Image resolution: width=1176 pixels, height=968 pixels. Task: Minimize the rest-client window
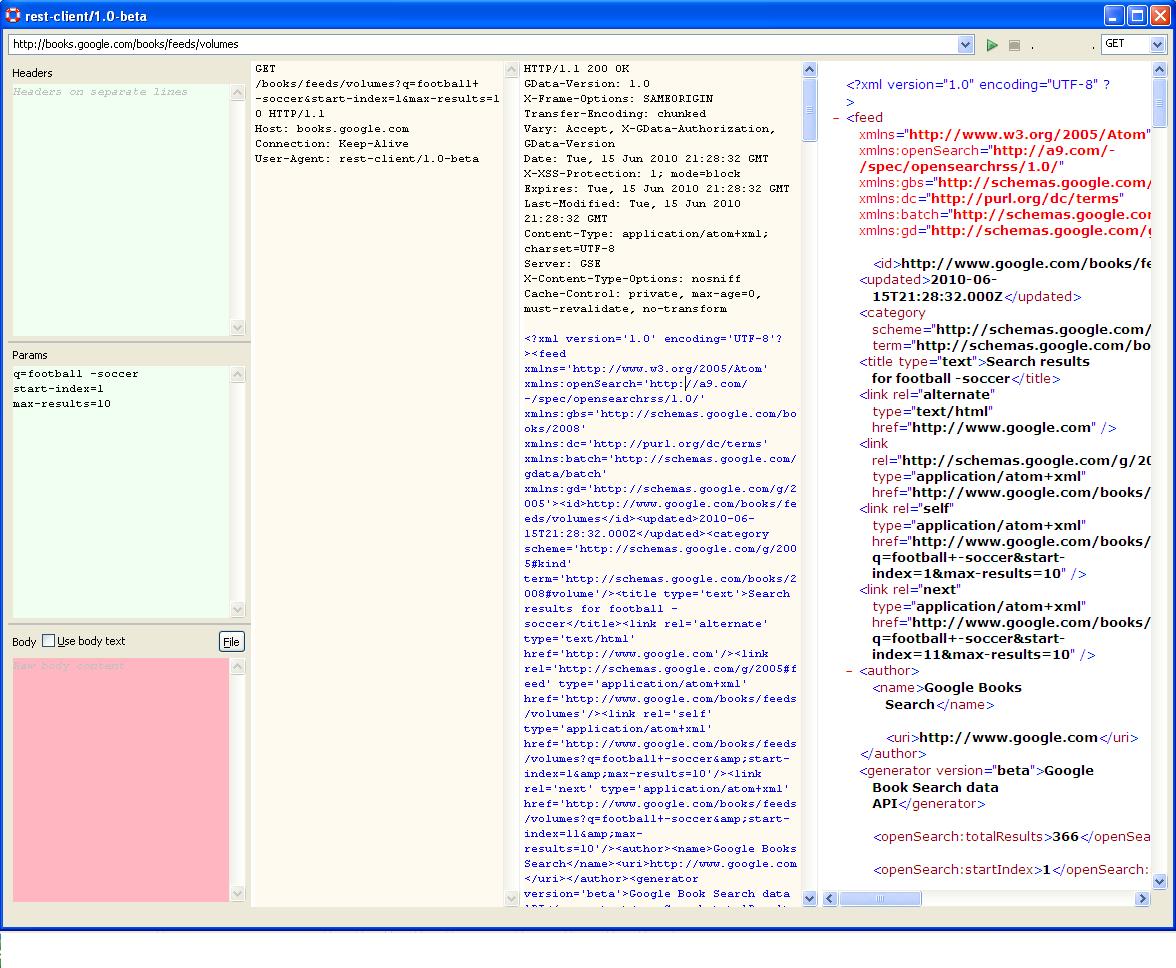tap(1113, 15)
